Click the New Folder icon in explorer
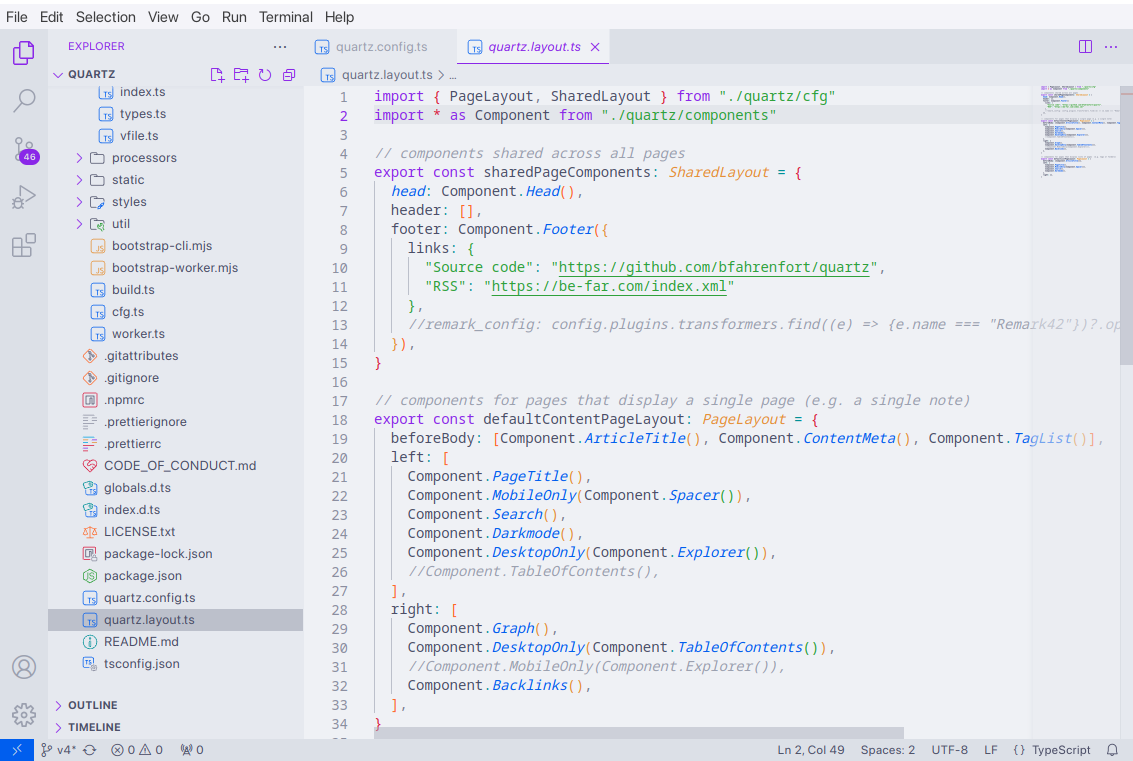Screen dimensions: 1133x761 tap(241, 75)
